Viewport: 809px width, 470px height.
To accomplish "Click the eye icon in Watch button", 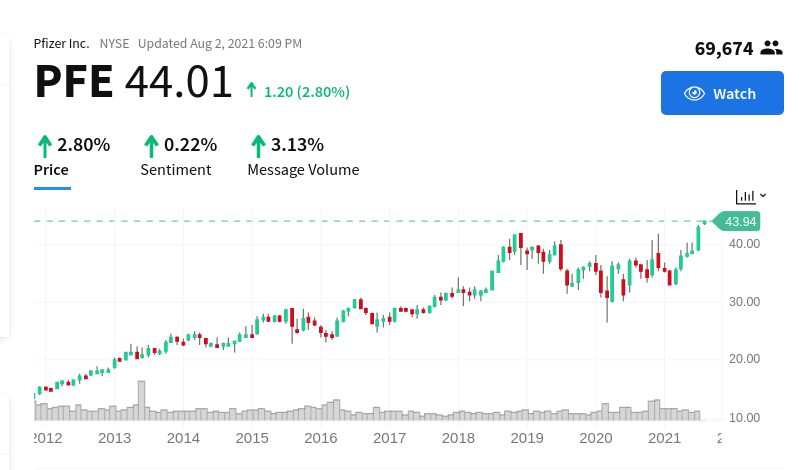I will [x=694, y=93].
